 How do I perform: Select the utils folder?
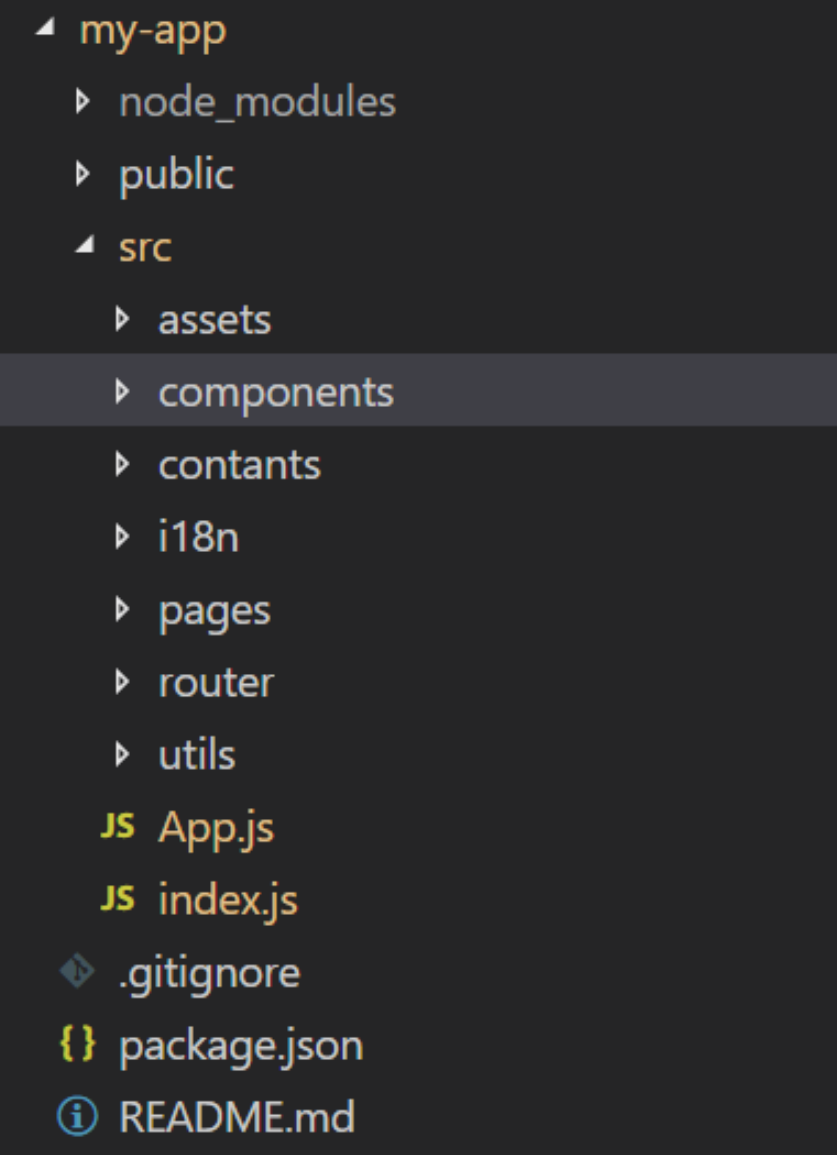coord(418,754)
